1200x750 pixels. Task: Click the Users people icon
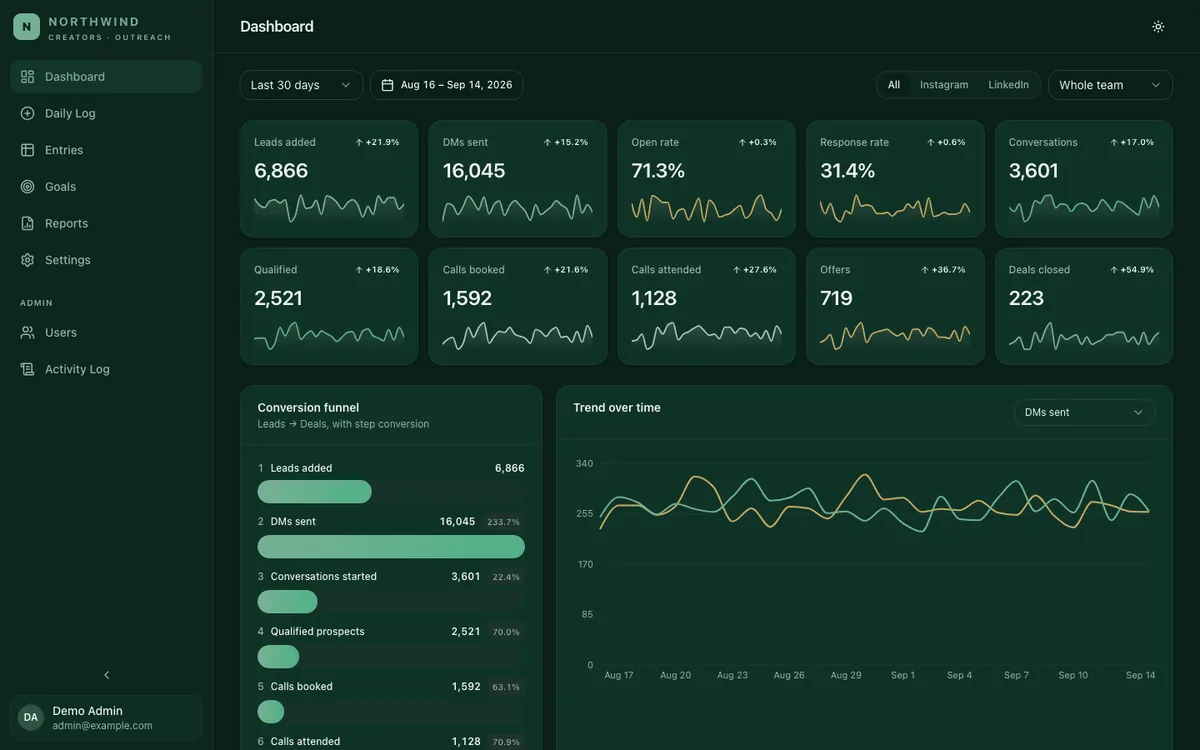click(x=27, y=332)
